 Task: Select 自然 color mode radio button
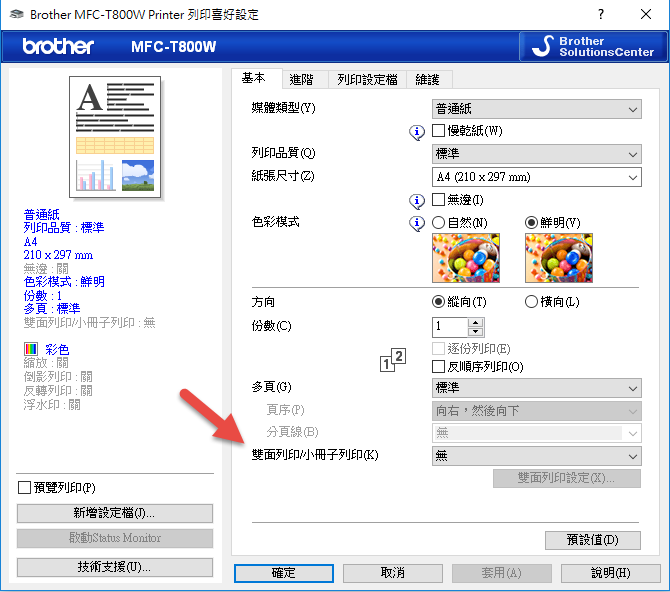[438, 222]
